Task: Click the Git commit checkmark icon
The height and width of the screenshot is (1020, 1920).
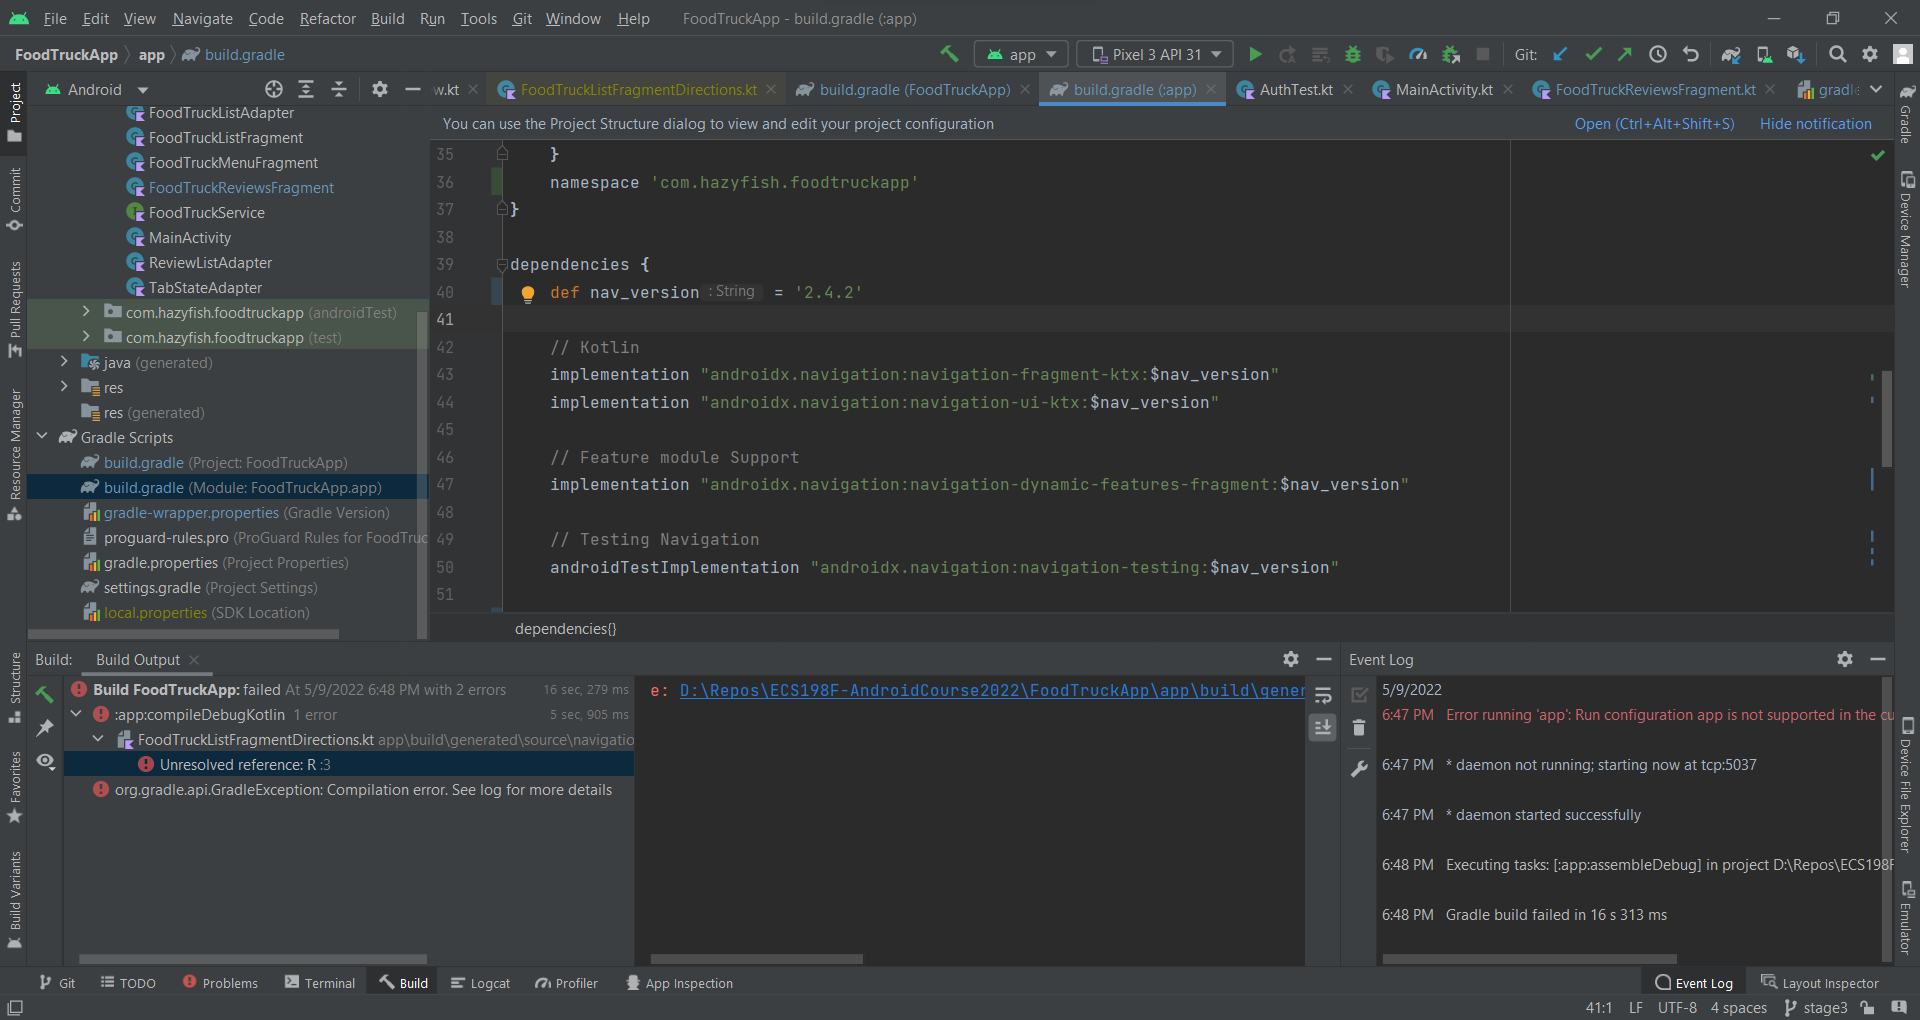Action: [1593, 54]
